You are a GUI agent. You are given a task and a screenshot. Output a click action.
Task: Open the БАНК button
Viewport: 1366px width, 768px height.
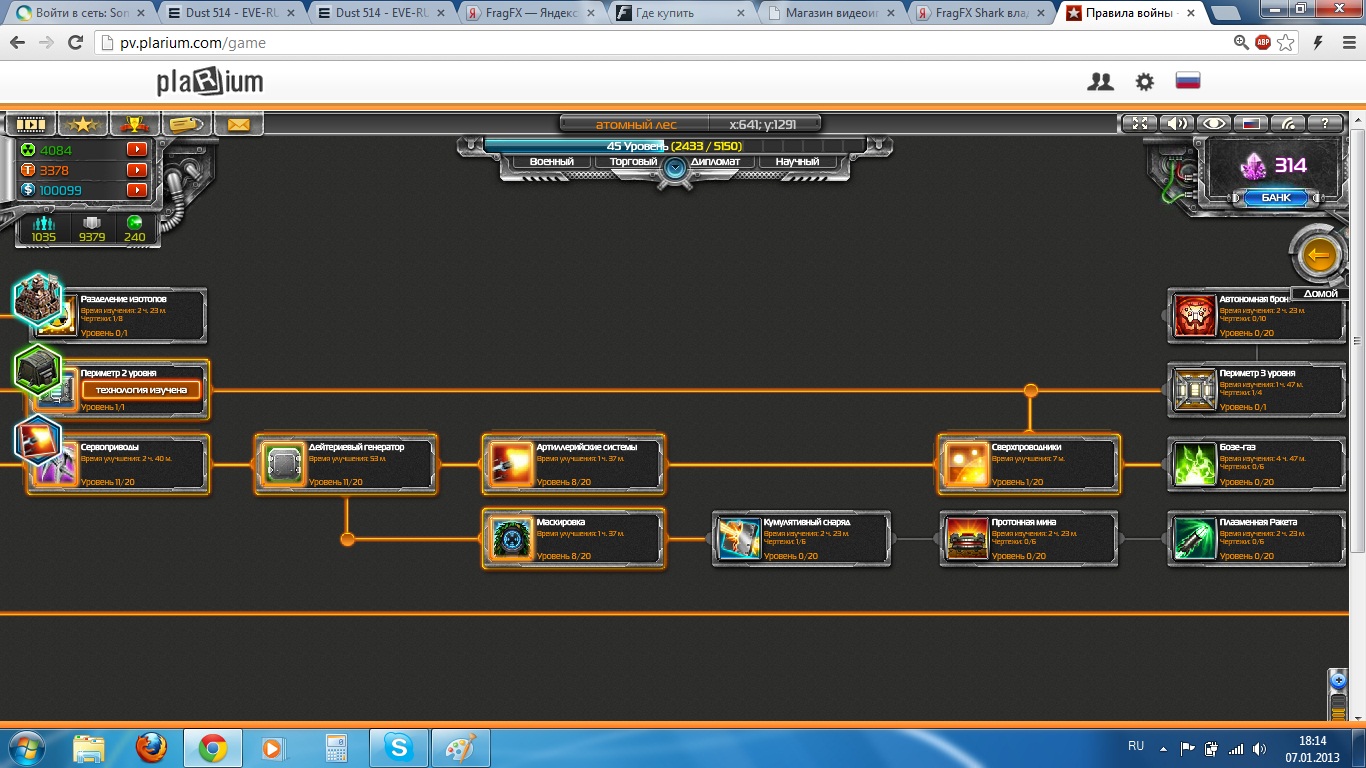(x=1276, y=198)
